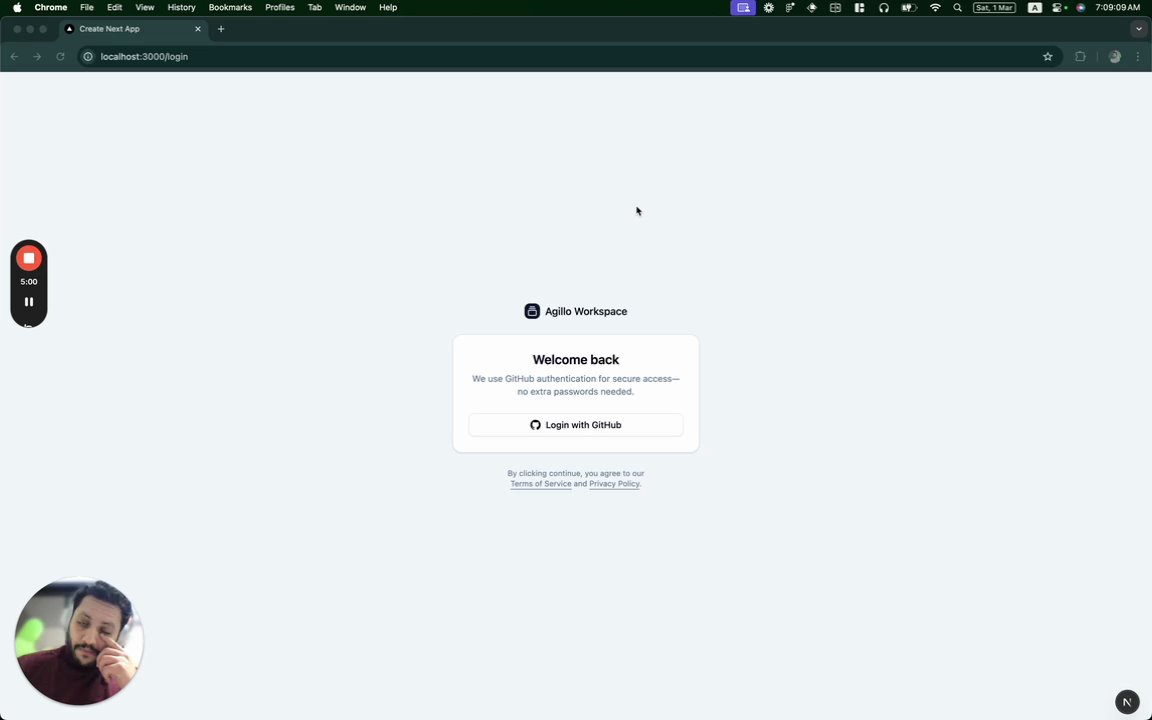Reload the localhost login page
Image resolution: width=1152 pixels, height=720 pixels.
60,57
